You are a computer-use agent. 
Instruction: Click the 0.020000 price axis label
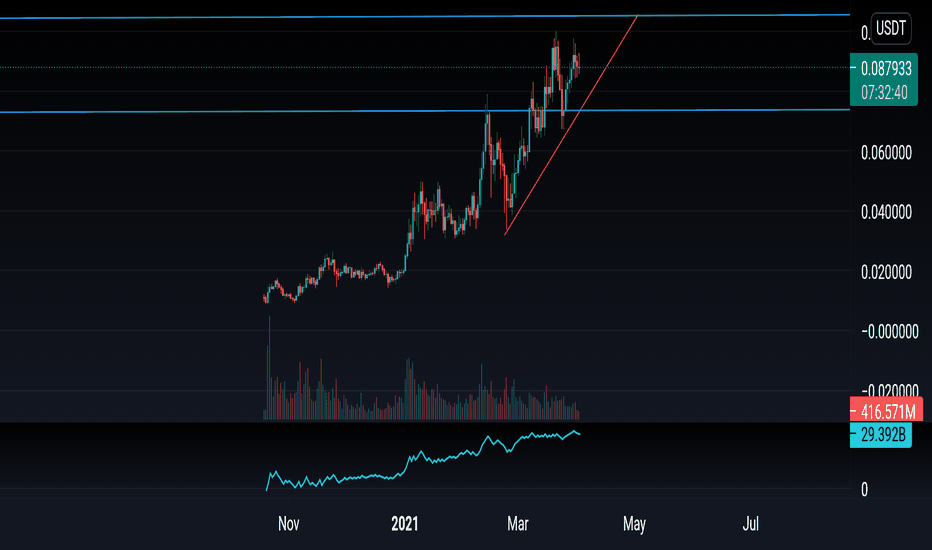point(886,272)
